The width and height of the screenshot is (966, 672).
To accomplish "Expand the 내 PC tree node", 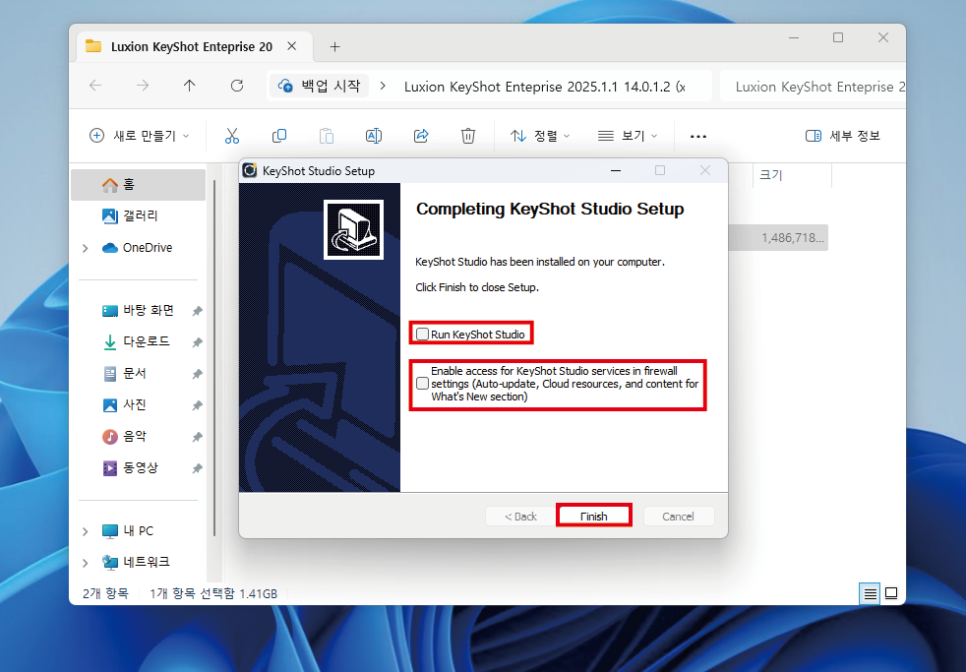I will click(x=85, y=532).
